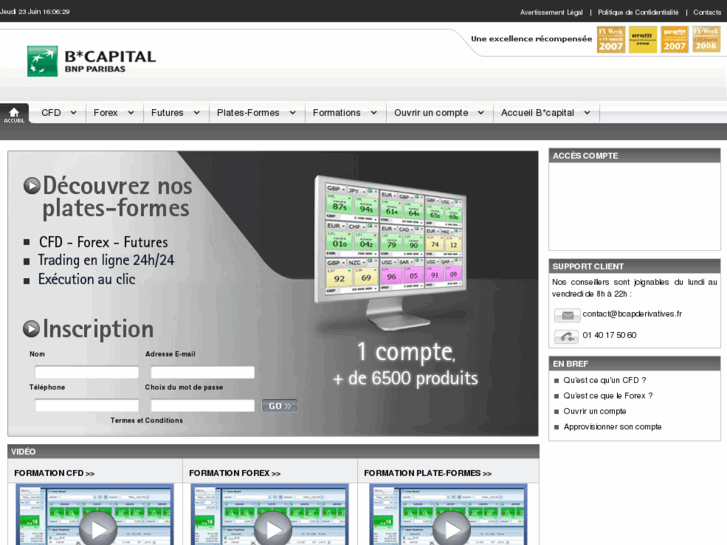
Task: Open the FORMATION CFD >> link
Action: click(54, 473)
